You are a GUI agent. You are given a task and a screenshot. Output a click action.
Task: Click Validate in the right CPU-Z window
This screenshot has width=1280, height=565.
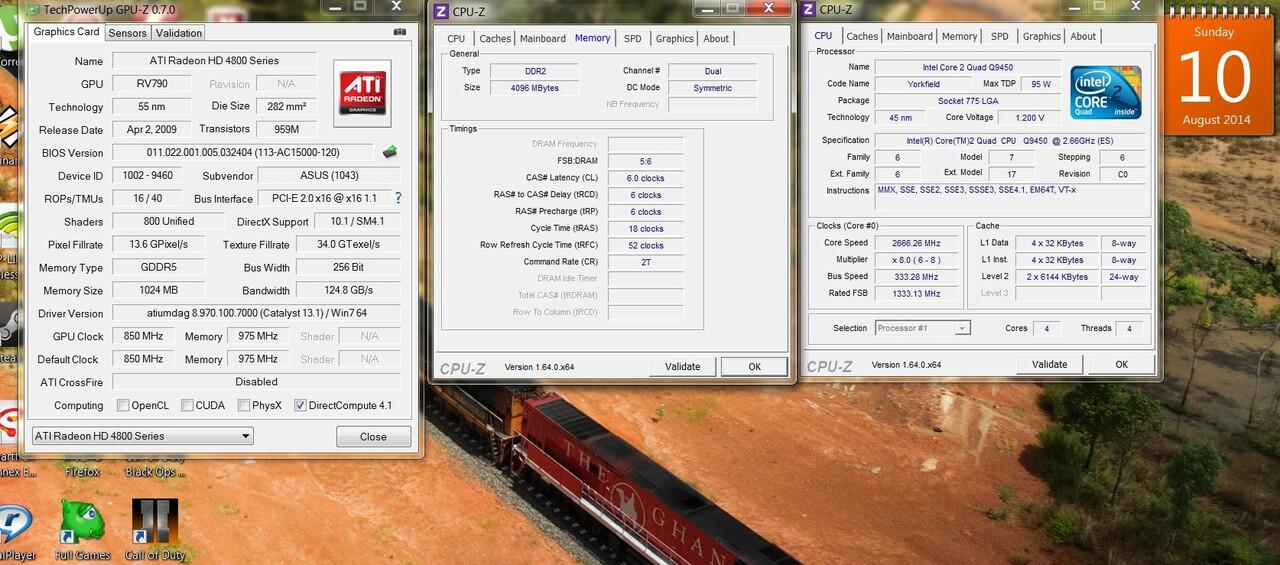click(1049, 364)
